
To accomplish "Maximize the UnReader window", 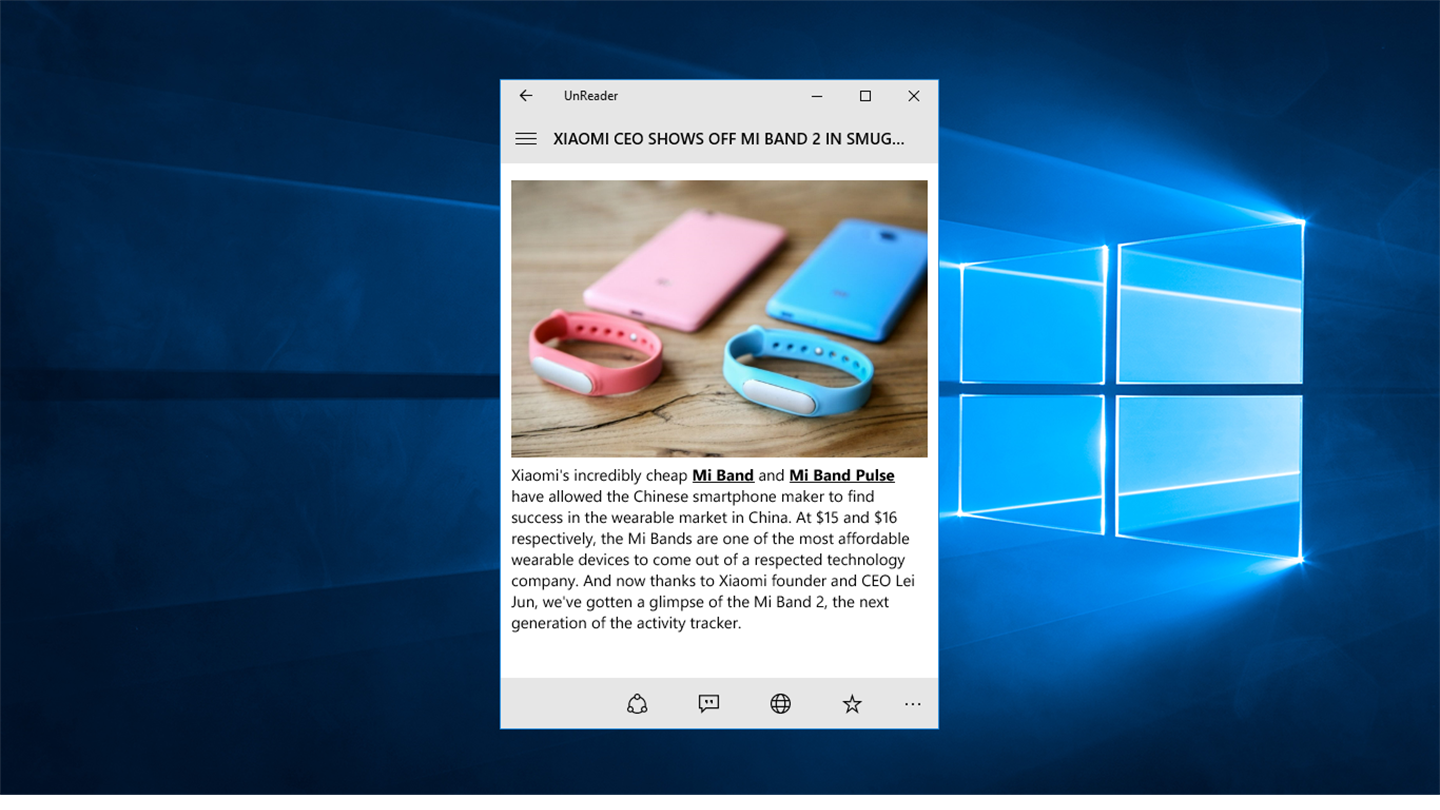I will pos(866,96).
